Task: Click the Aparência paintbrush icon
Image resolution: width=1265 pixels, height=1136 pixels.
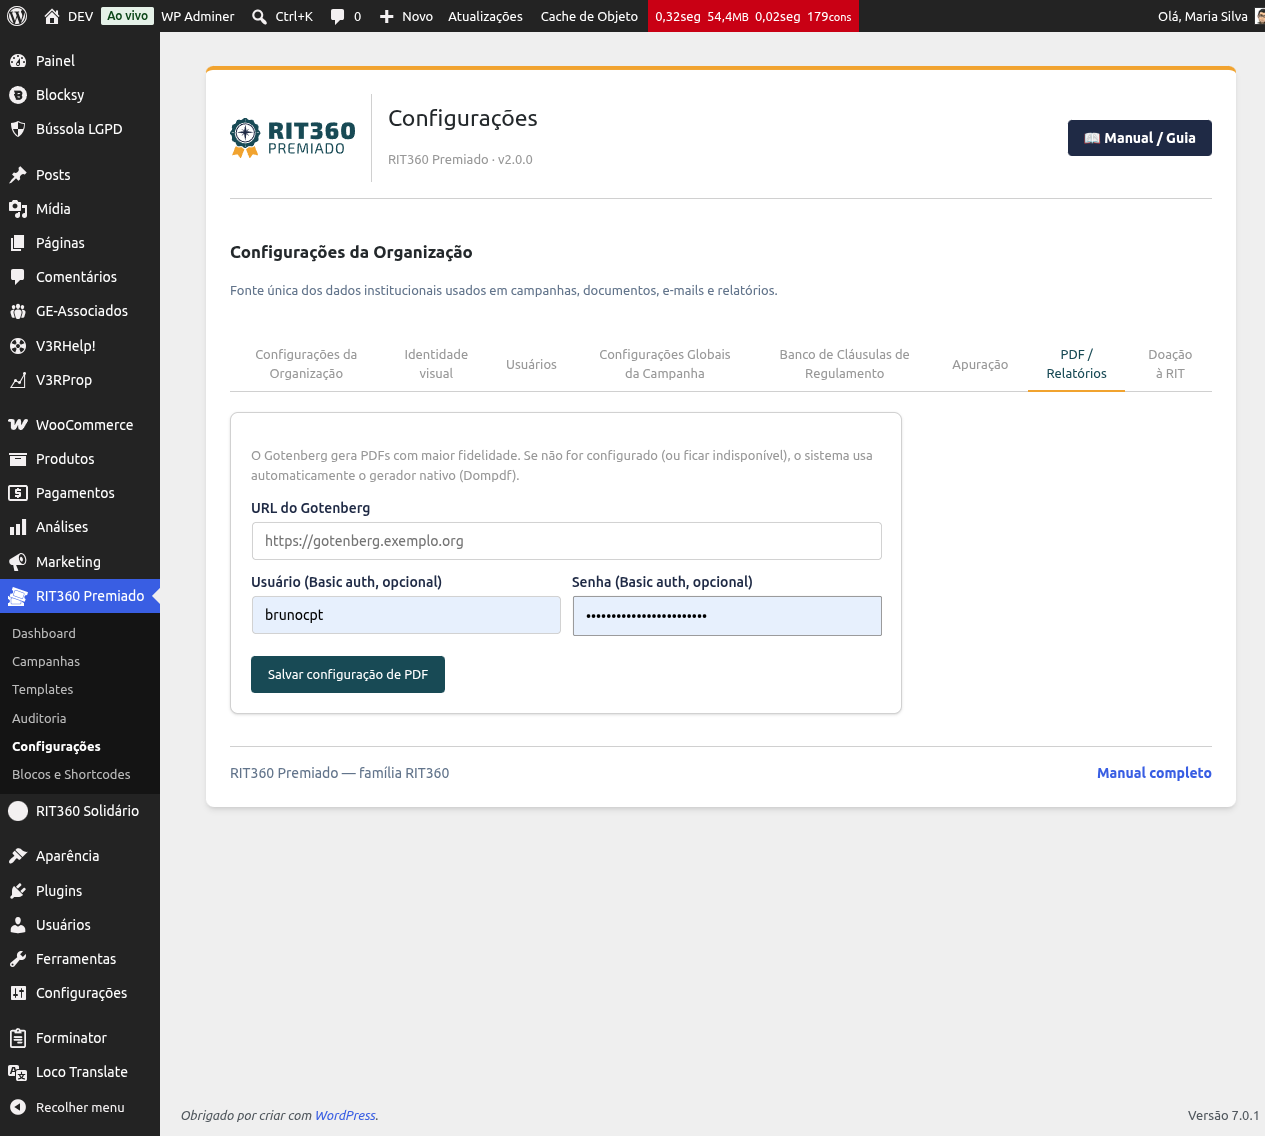Action: pos(18,856)
